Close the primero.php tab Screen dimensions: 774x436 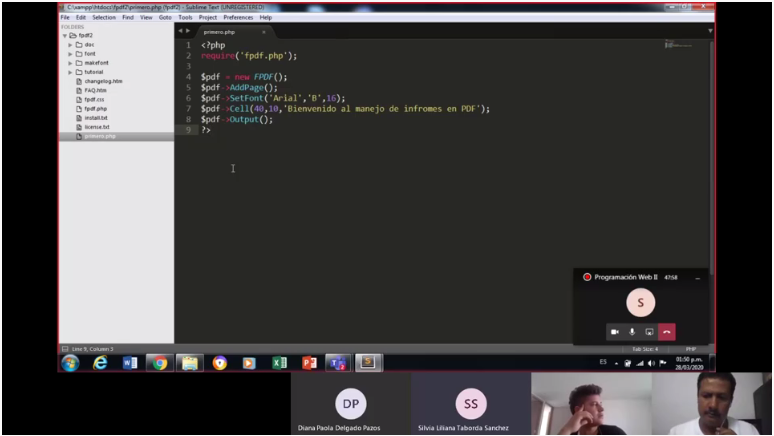pyautogui.click(x=264, y=32)
